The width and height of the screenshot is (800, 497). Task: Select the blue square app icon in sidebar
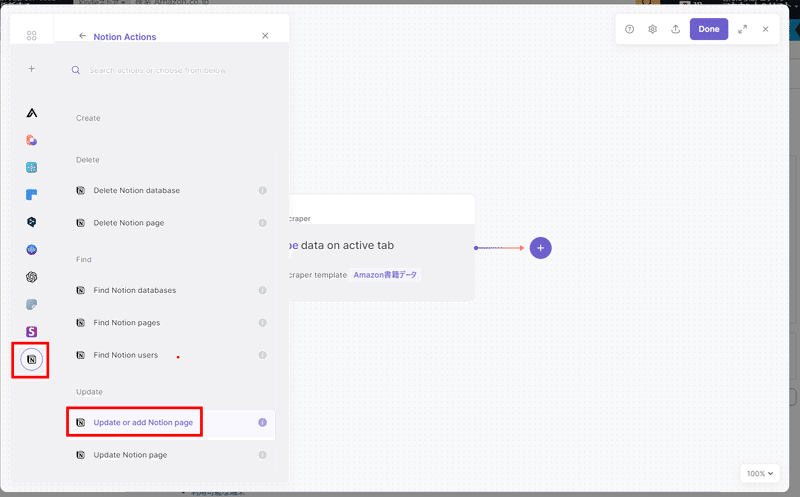pyautogui.click(x=32, y=194)
